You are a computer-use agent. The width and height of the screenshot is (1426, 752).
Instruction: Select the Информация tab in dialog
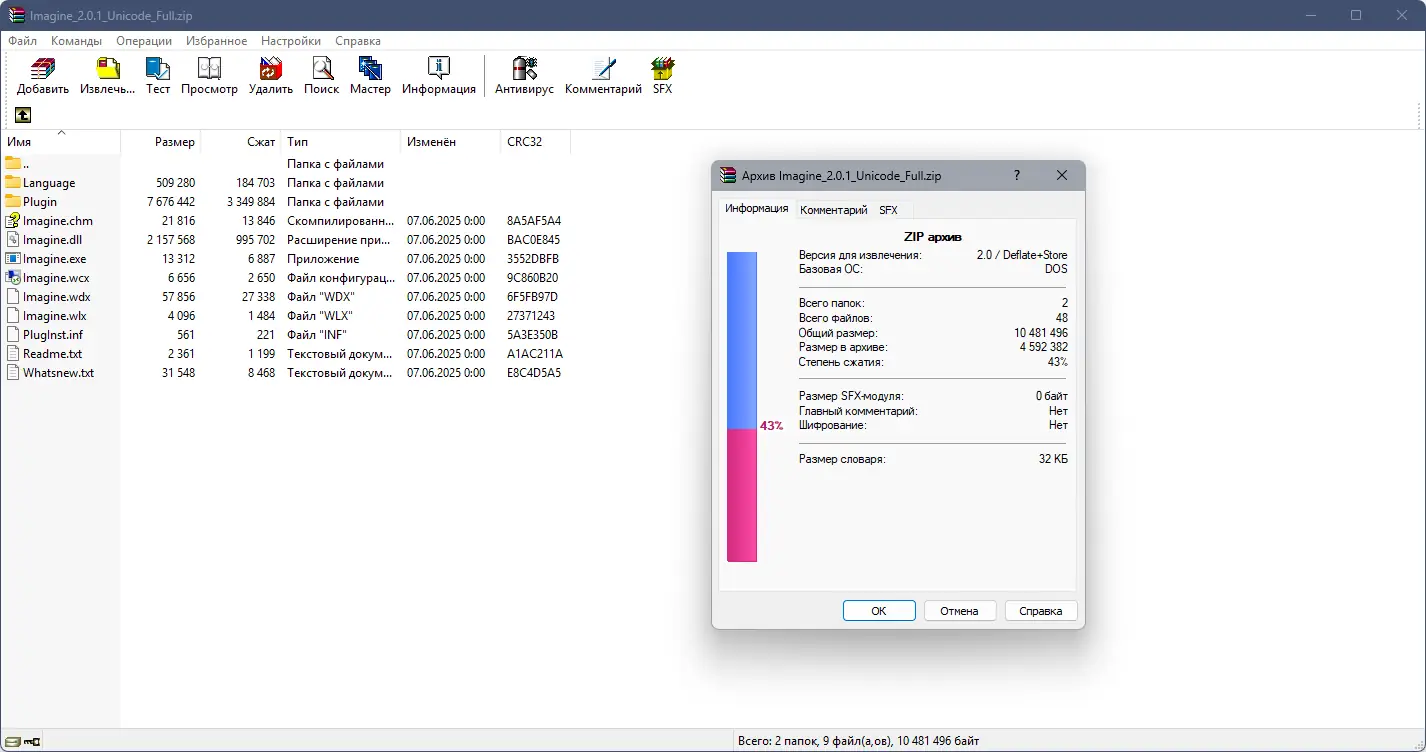(757, 208)
